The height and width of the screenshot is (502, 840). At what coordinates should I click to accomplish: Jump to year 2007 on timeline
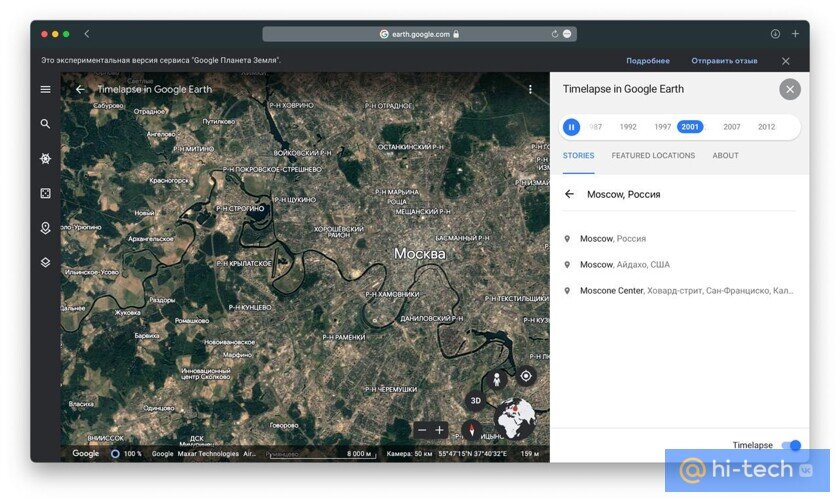pyautogui.click(x=731, y=127)
